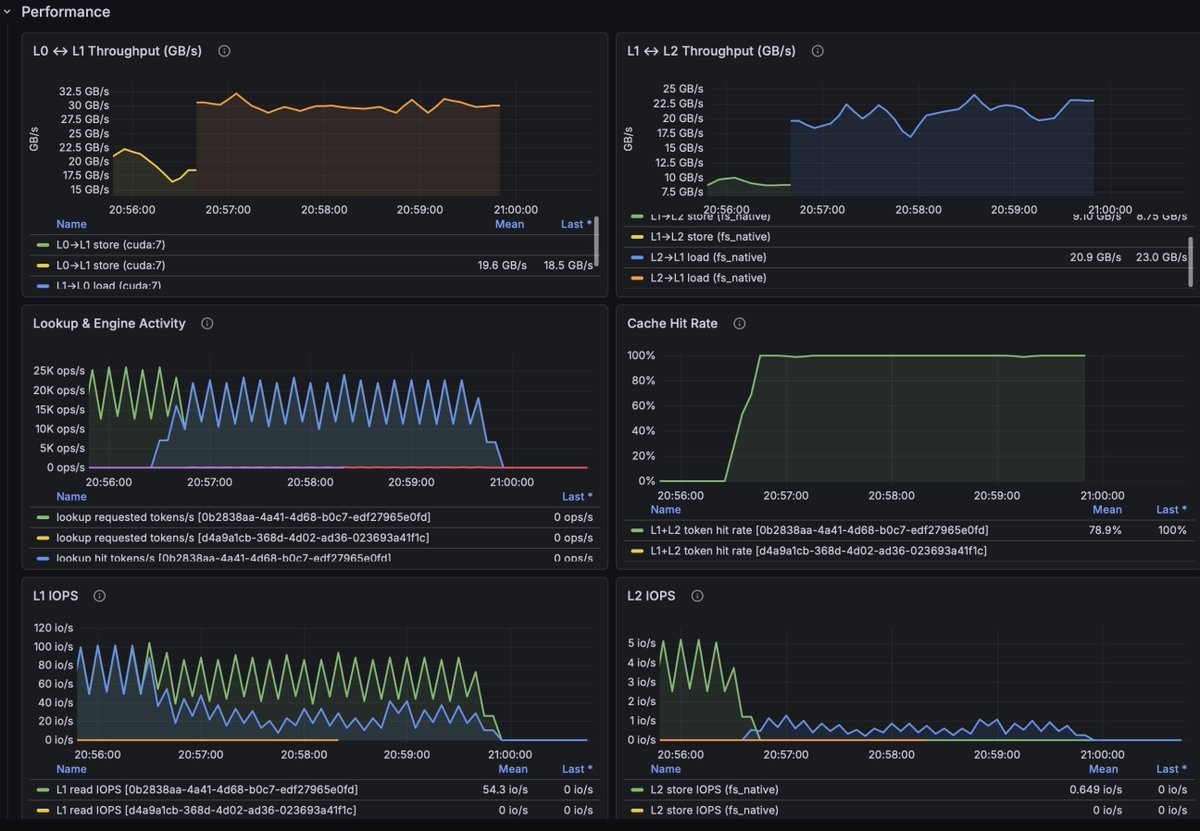The height and width of the screenshot is (831, 1200).
Task: Toggle orange L2→L1 load (fs_native) series label
Action: pyautogui.click(x=709, y=278)
